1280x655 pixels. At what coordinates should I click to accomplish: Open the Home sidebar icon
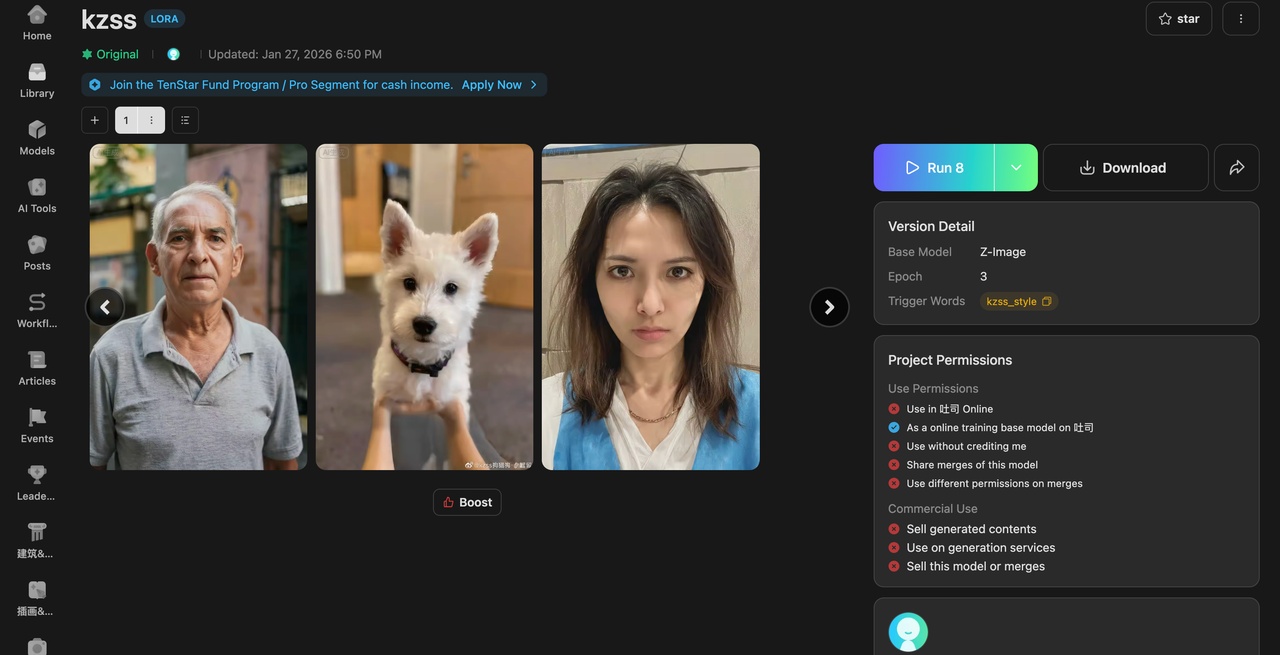point(37,22)
